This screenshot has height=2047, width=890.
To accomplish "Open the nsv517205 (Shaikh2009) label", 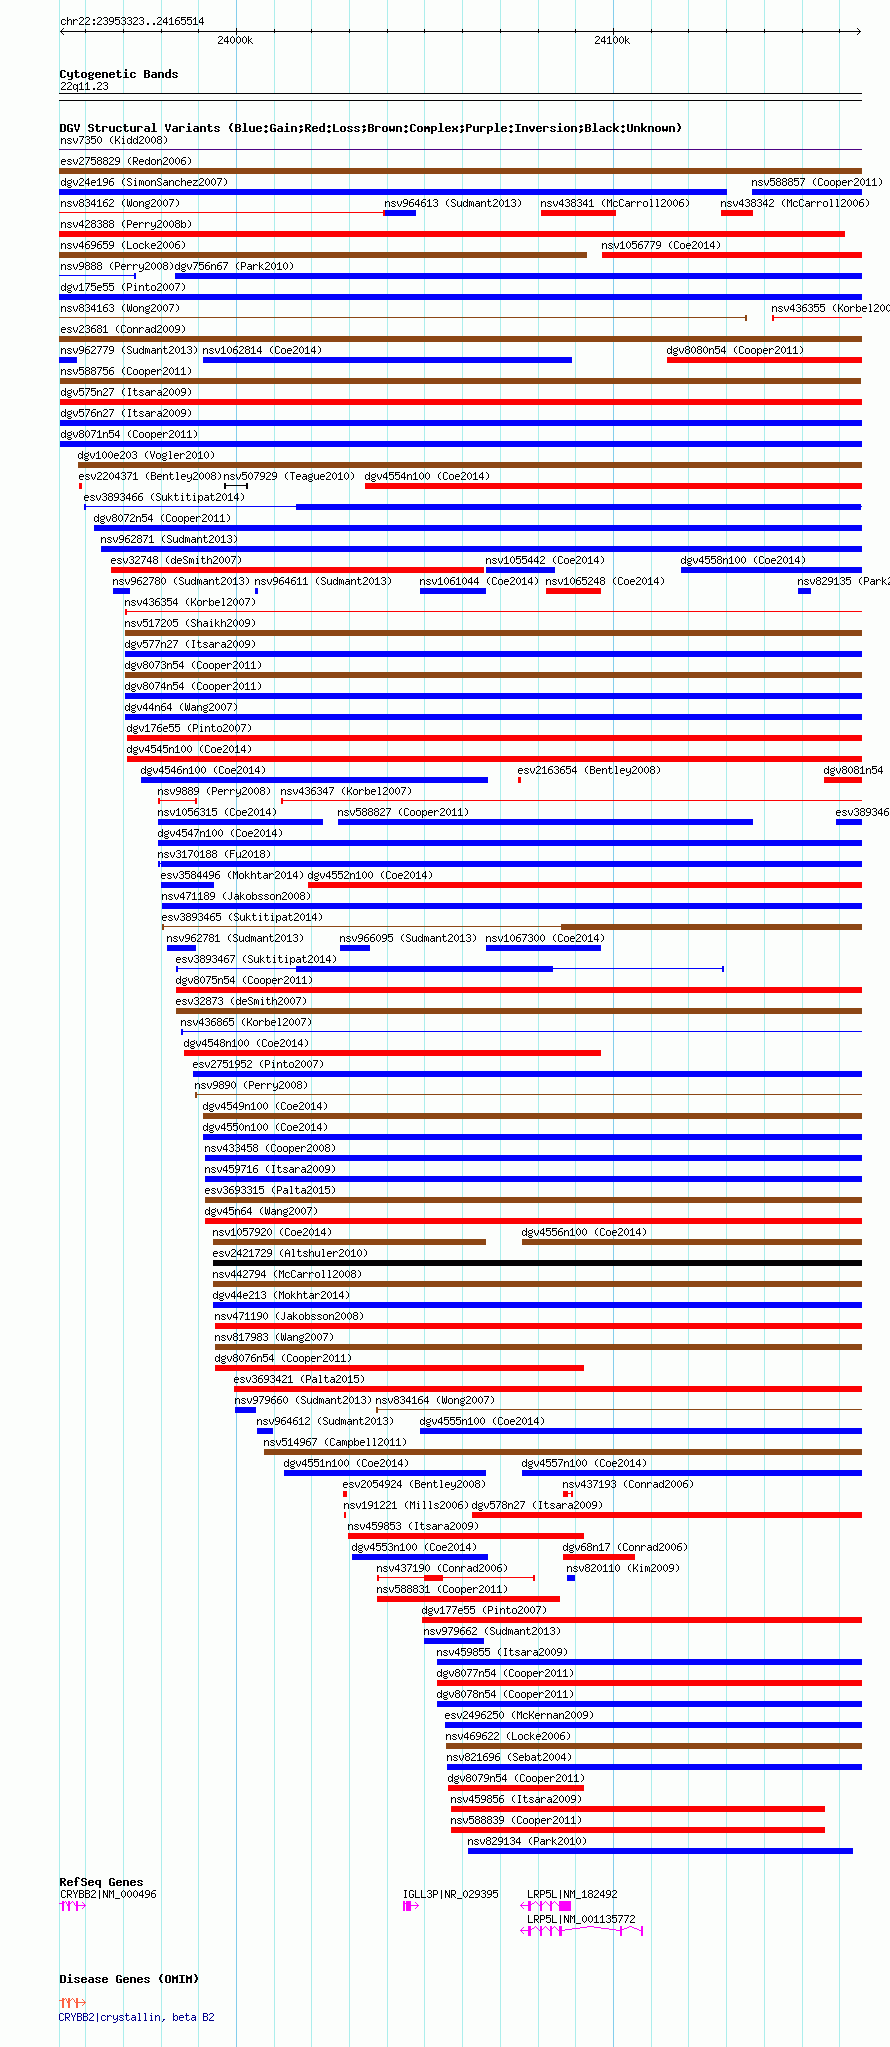I will click(x=190, y=623).
